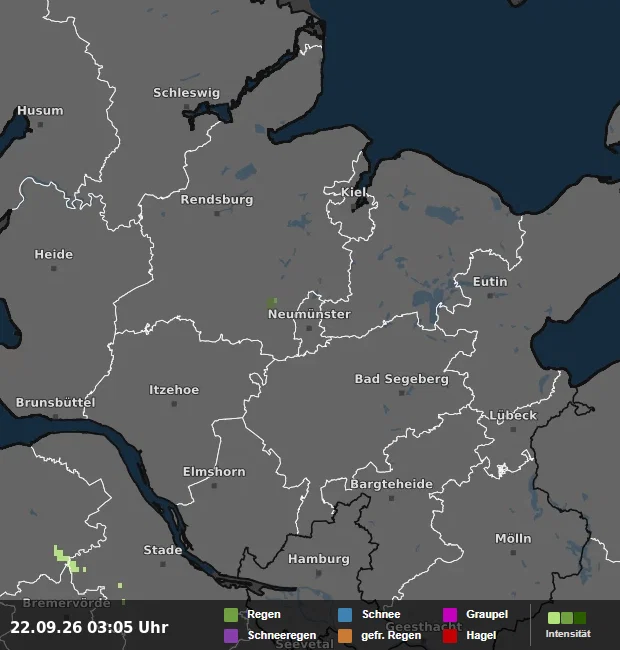Click the orange gefr. Regen legend swatch
Image resolution: width=620 pixels, height=650 pixels.
click(x=345, y=636)
